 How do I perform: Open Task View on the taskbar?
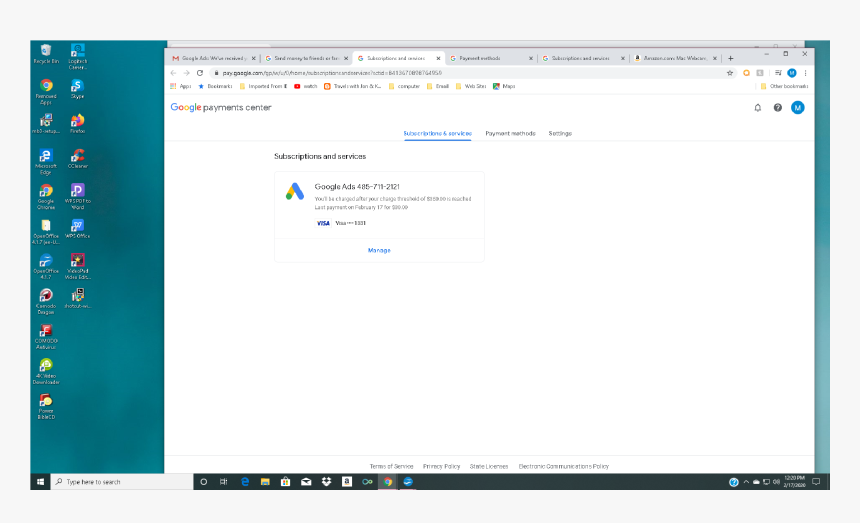tap(223, 482)
